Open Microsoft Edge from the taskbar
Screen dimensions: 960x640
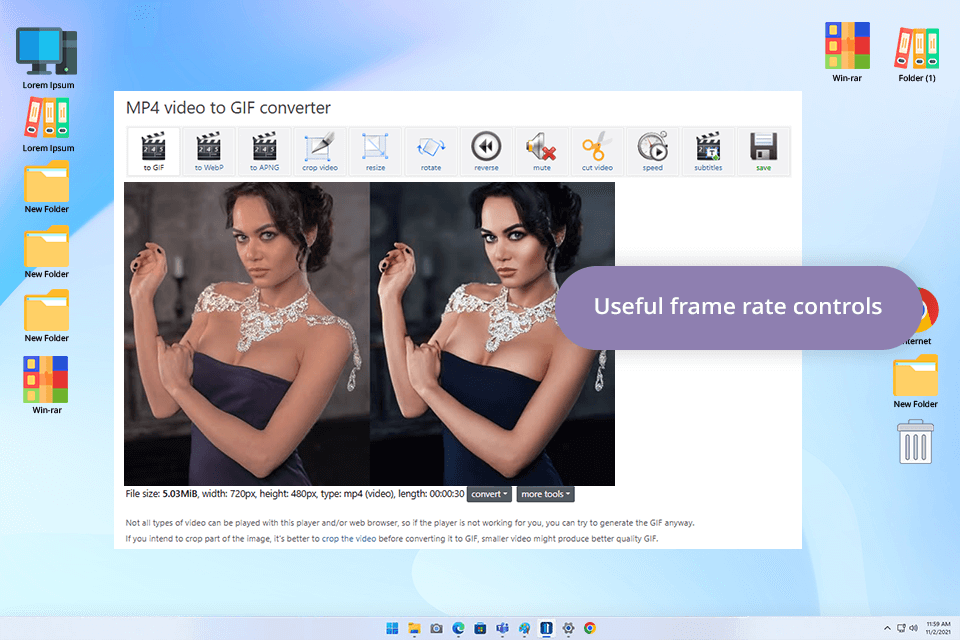pyautogui.click(x=459, y=628)
